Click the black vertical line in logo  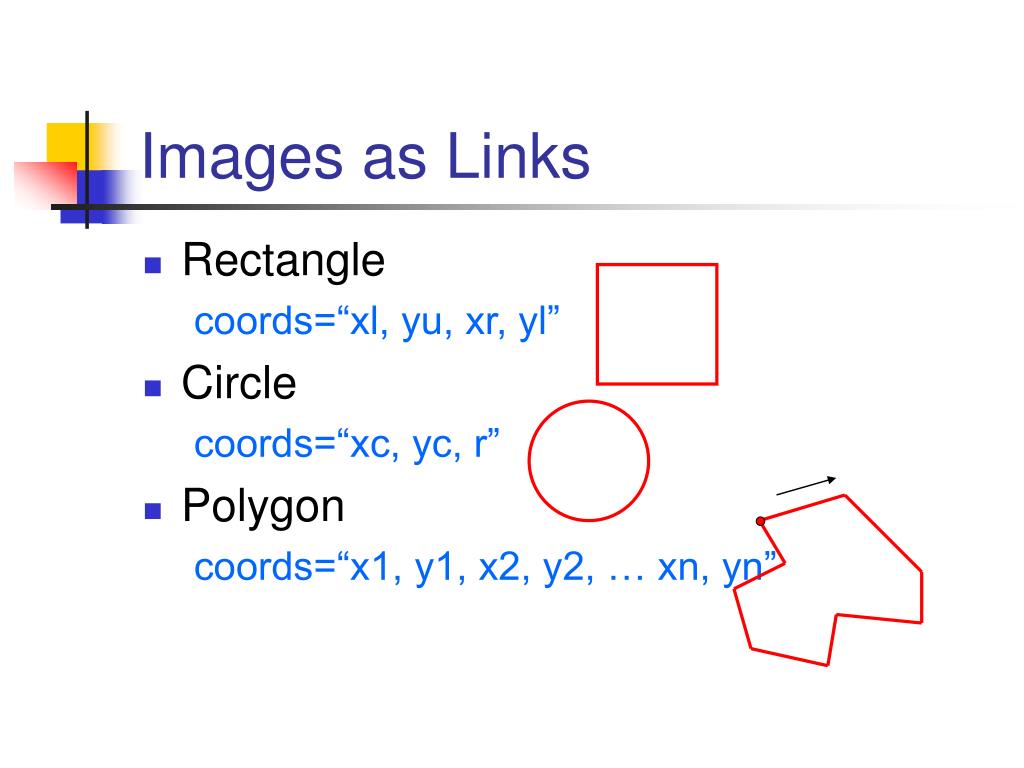pyautogui.click(x=87, y=170)
